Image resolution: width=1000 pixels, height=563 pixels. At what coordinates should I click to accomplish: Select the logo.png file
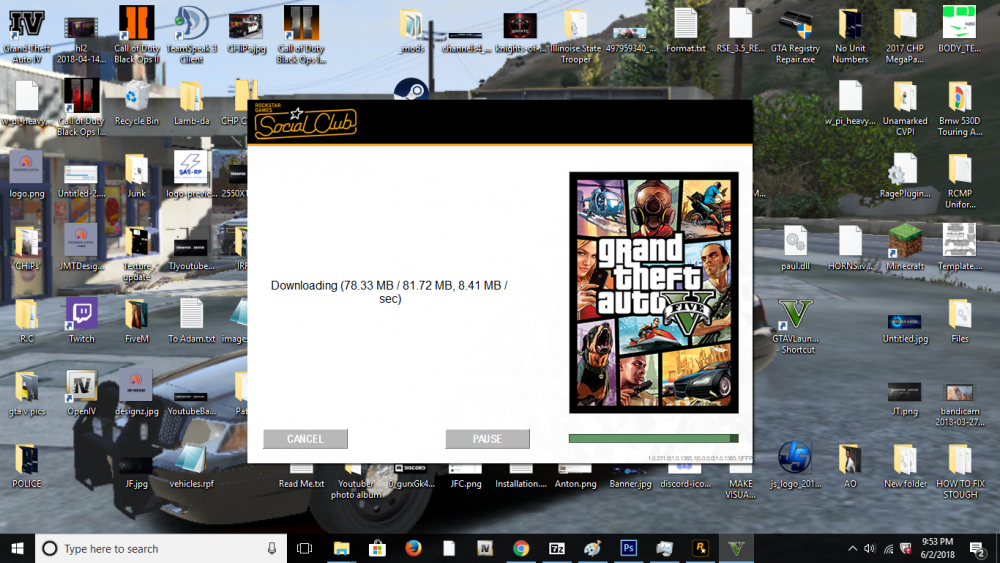(x=27, y=175)
